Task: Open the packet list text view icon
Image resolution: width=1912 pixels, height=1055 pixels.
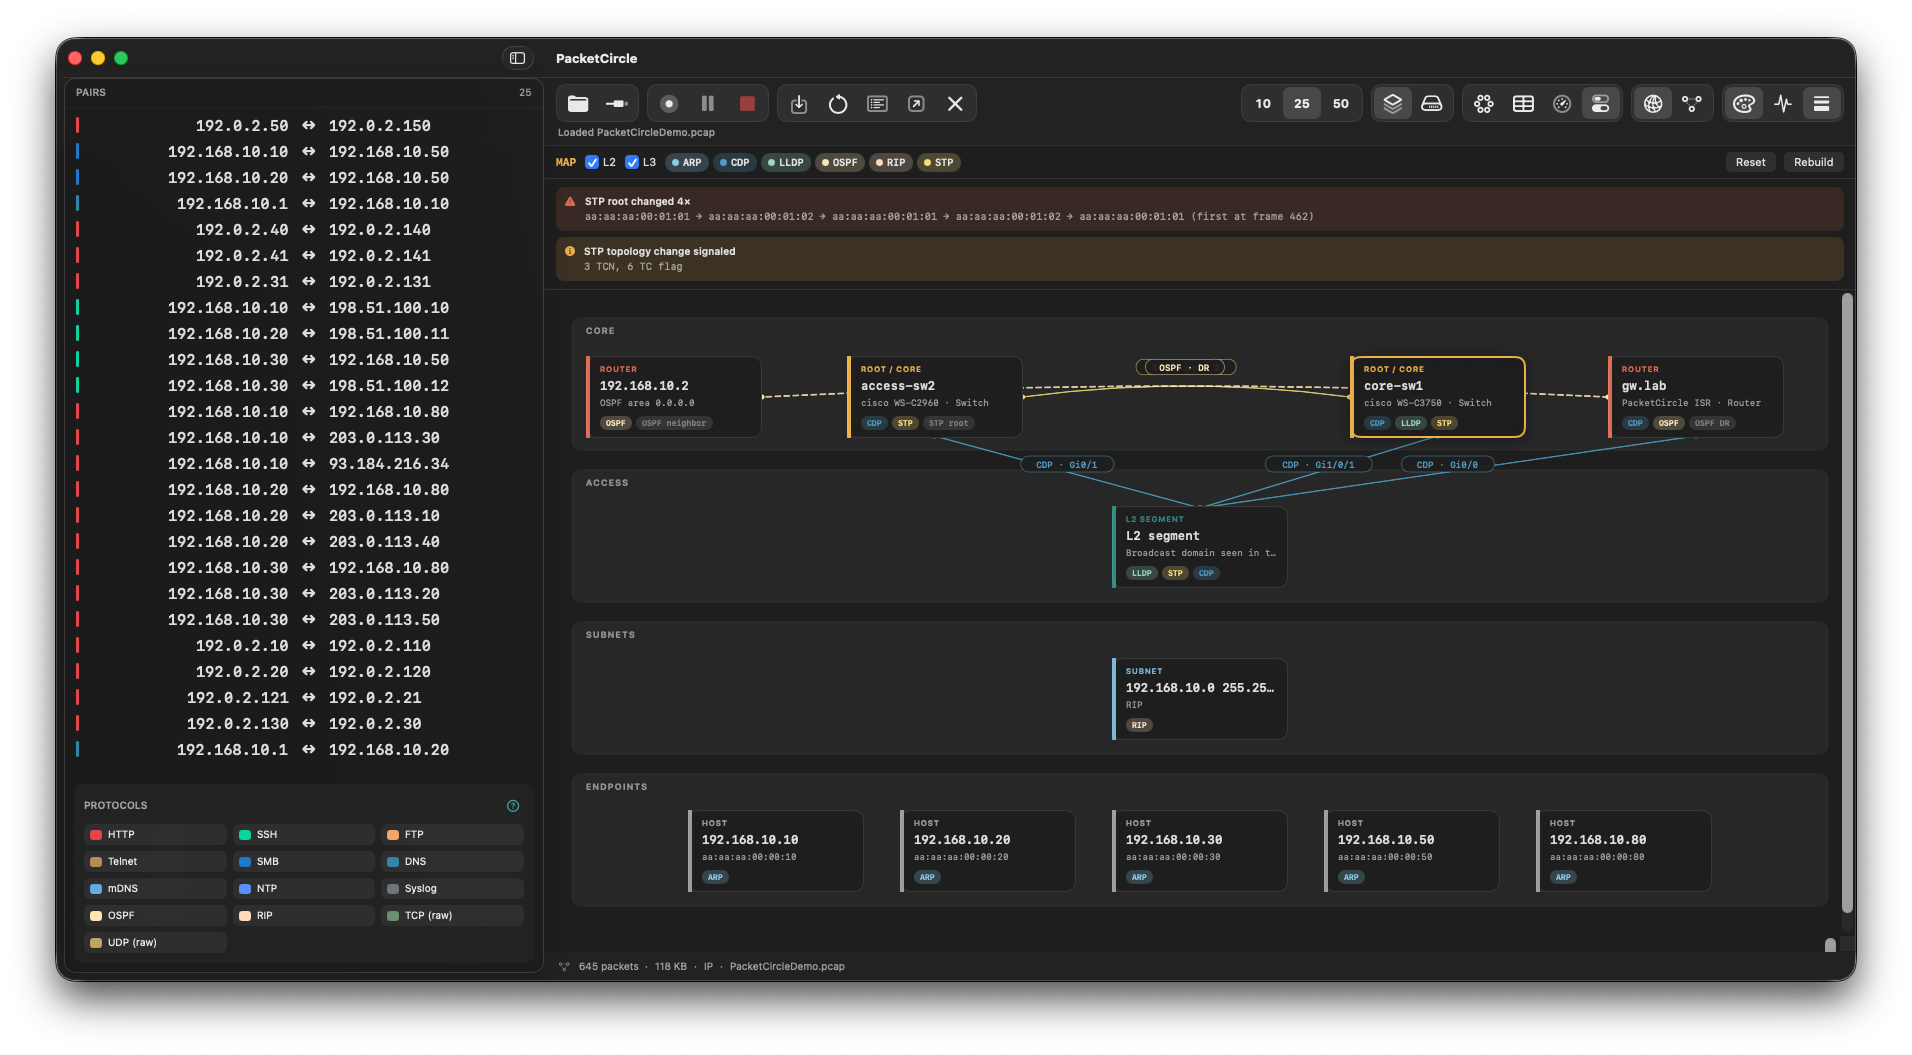Action: pyautogui.click(x=877, y=104)
